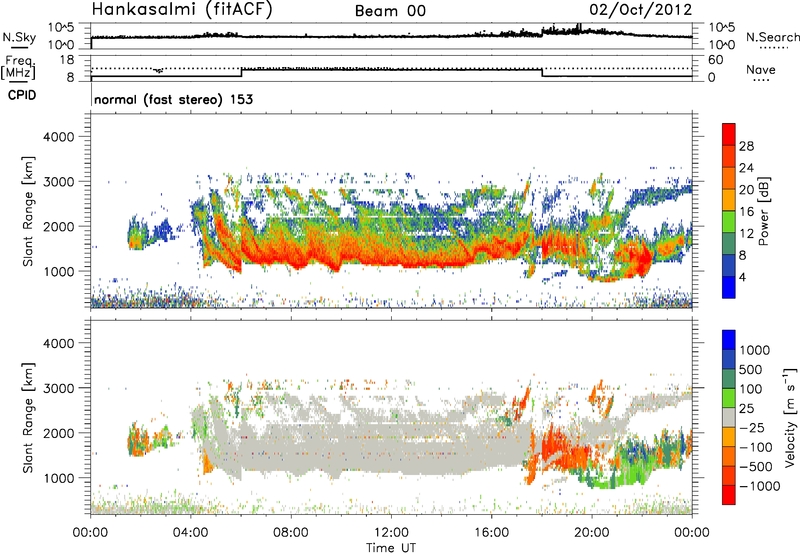Click the -1000 velocity colorbar label
The image size is (800, 554).
760,486
